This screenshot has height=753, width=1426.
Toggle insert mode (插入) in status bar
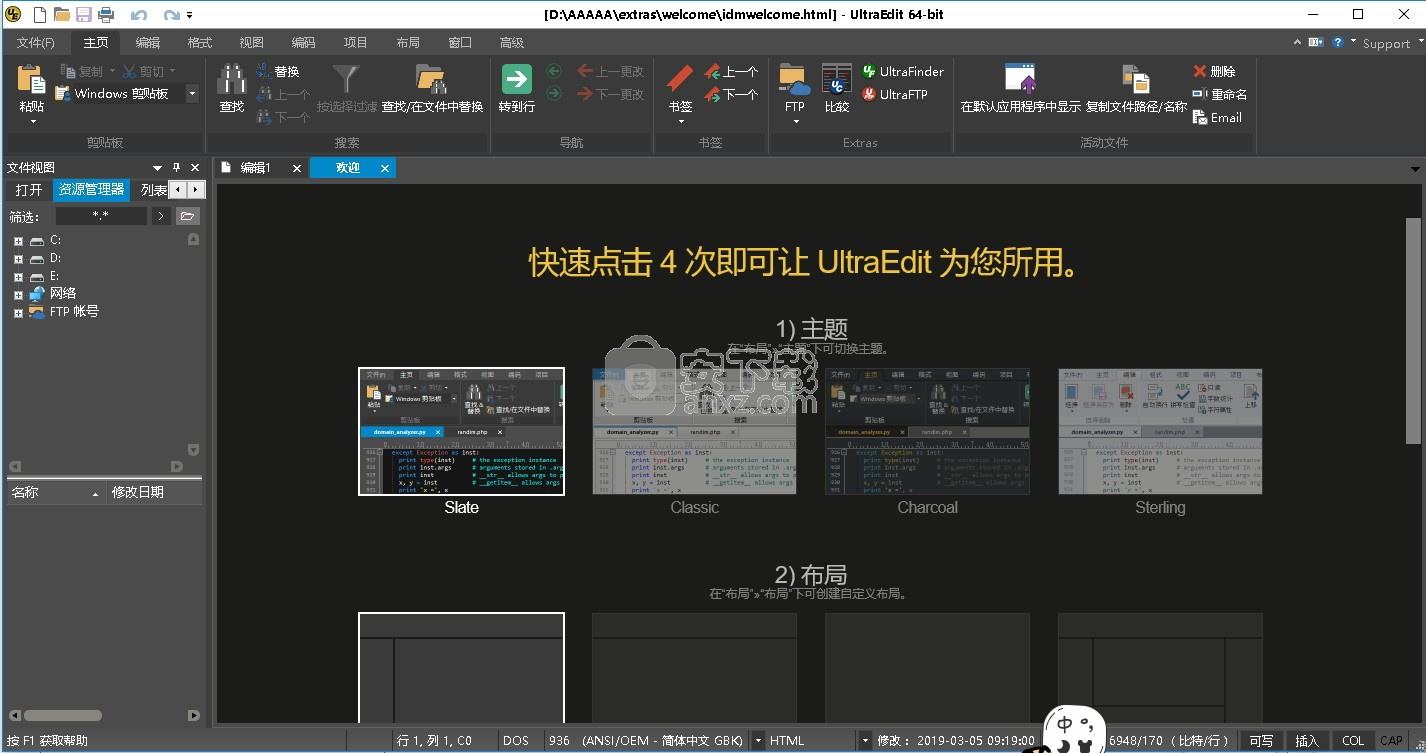1307,741
